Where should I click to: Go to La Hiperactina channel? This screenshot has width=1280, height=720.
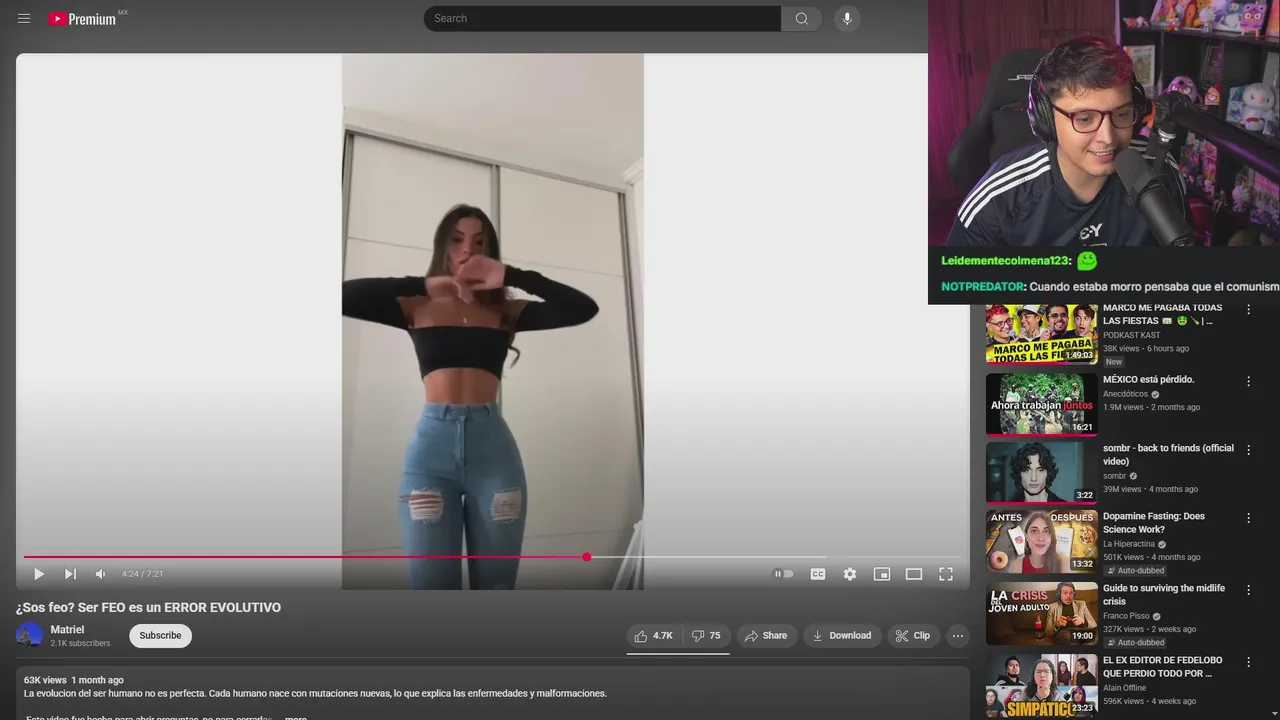[x=1129, y=544]
